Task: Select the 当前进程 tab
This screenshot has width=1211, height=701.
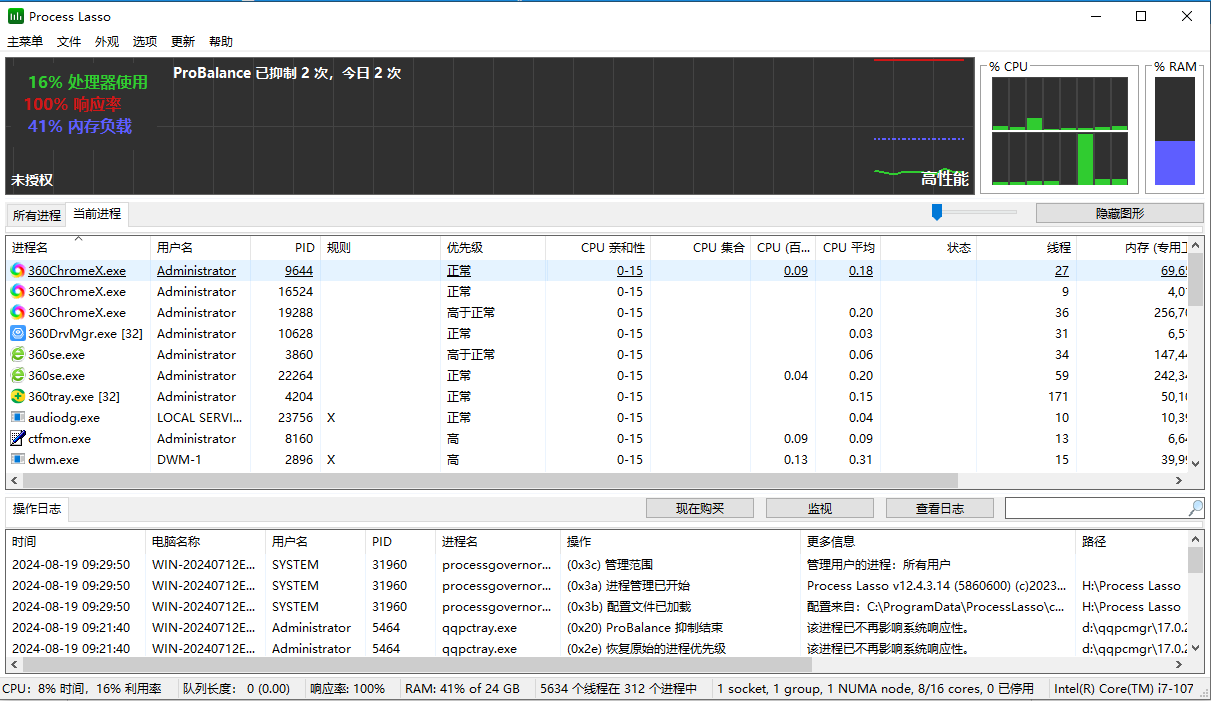Action: pyautogui.click(x=98, y=214)
